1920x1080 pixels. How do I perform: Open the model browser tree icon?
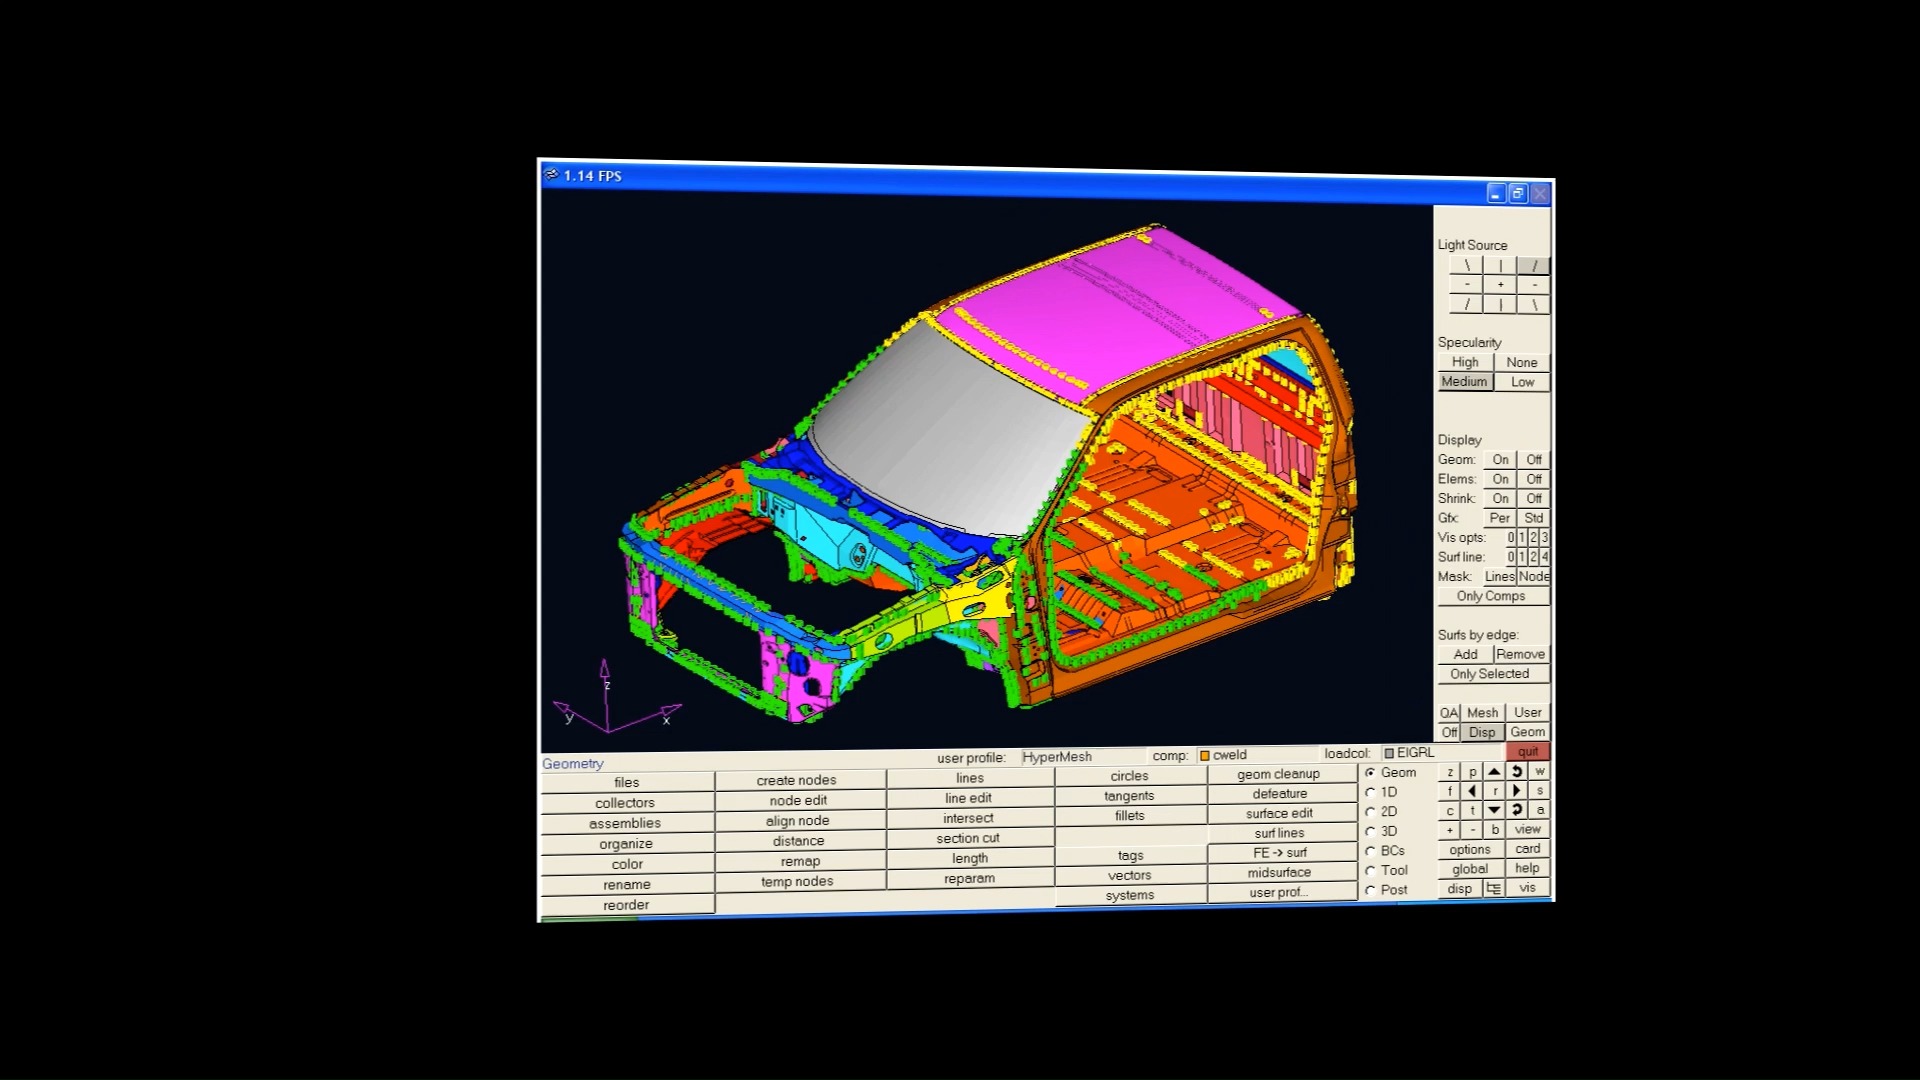1494,888
